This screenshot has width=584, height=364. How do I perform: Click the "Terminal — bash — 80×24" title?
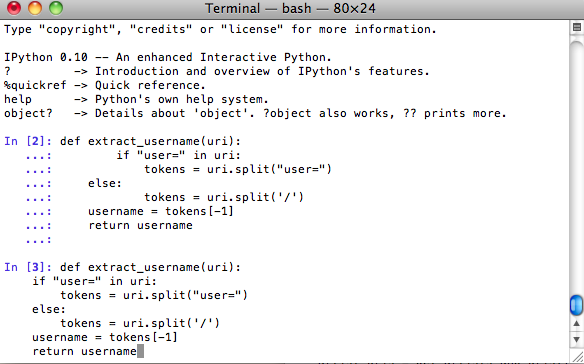click(290, 8)
